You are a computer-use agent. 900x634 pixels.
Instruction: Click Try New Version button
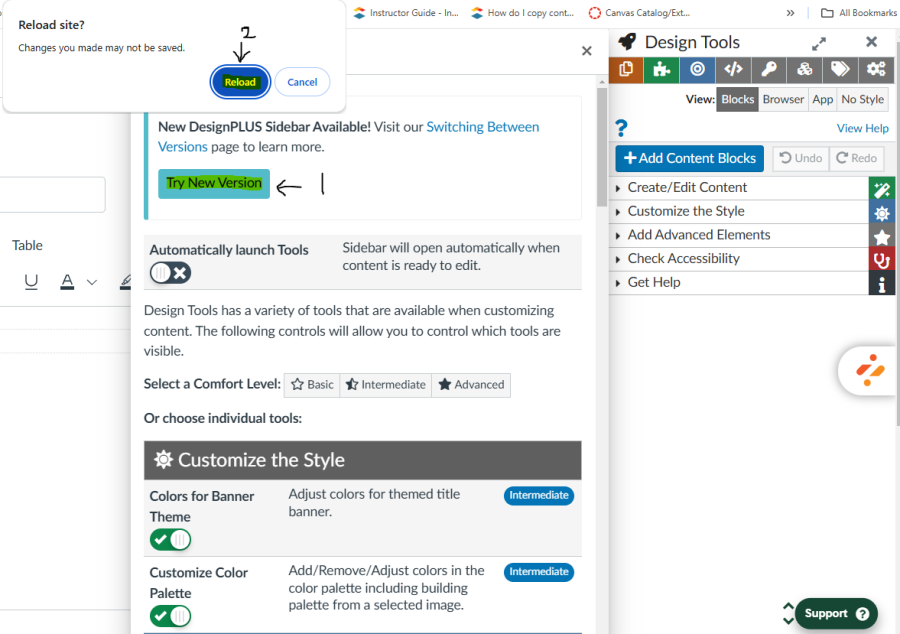(214, 184)
